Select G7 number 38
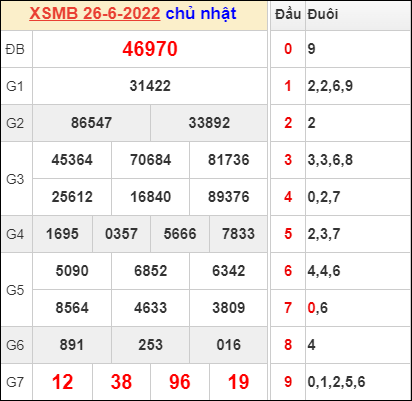 coord(121,382)
